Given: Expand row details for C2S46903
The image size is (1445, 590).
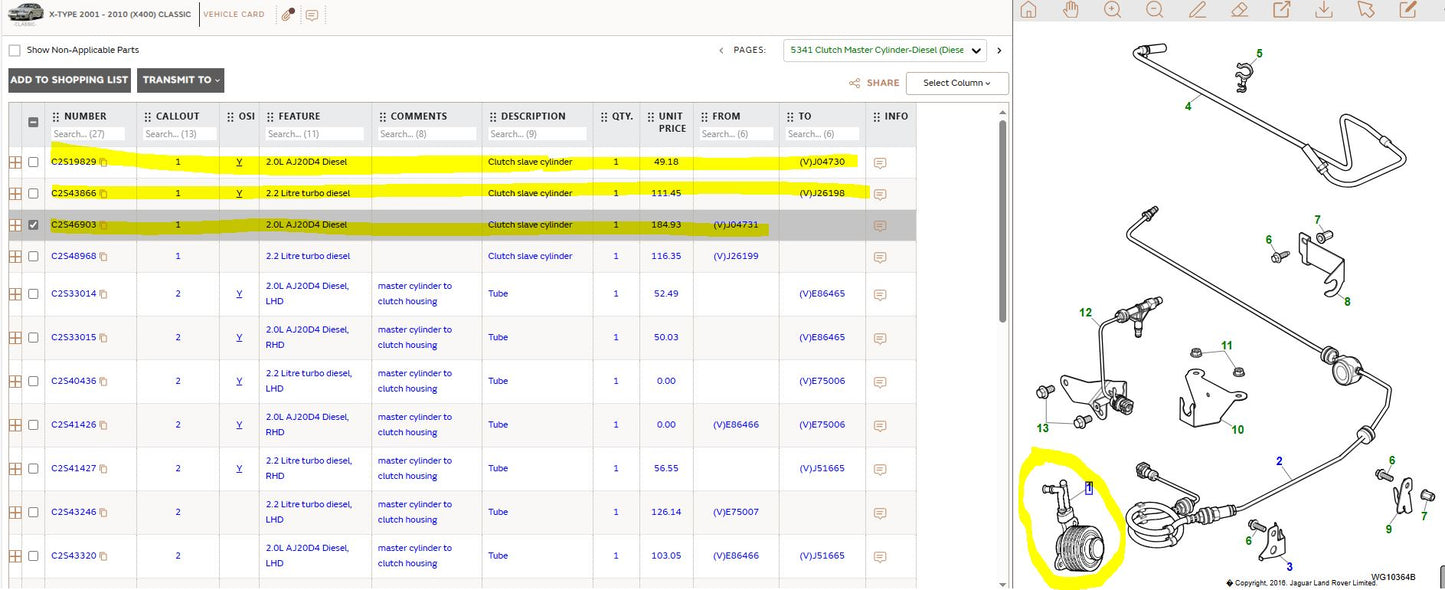Looking at the screenshot, I should pos(15,225).
